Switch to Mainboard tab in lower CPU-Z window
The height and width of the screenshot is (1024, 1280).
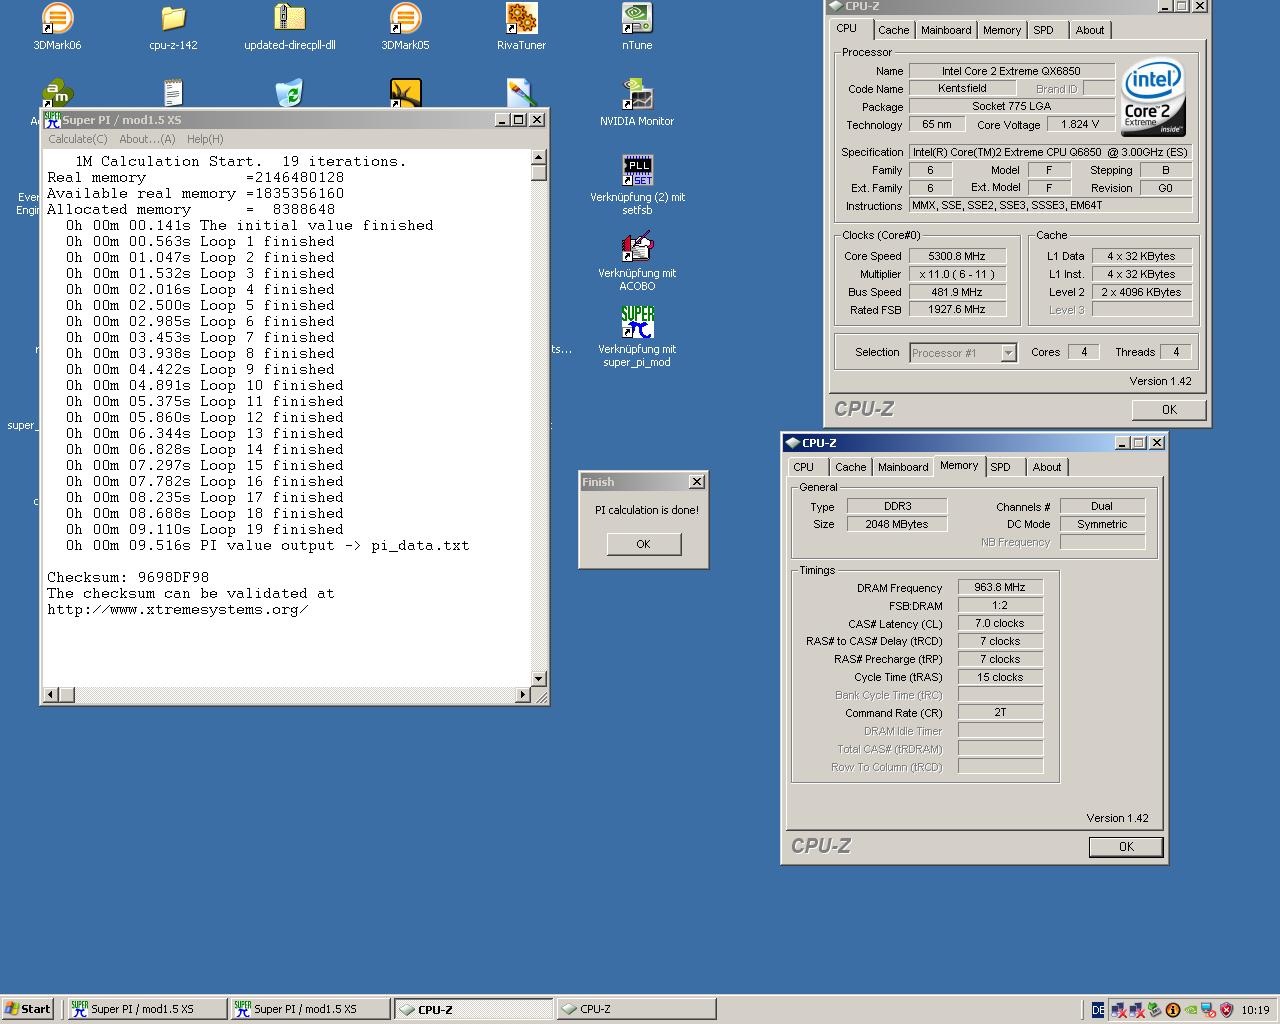coord(903,467)
